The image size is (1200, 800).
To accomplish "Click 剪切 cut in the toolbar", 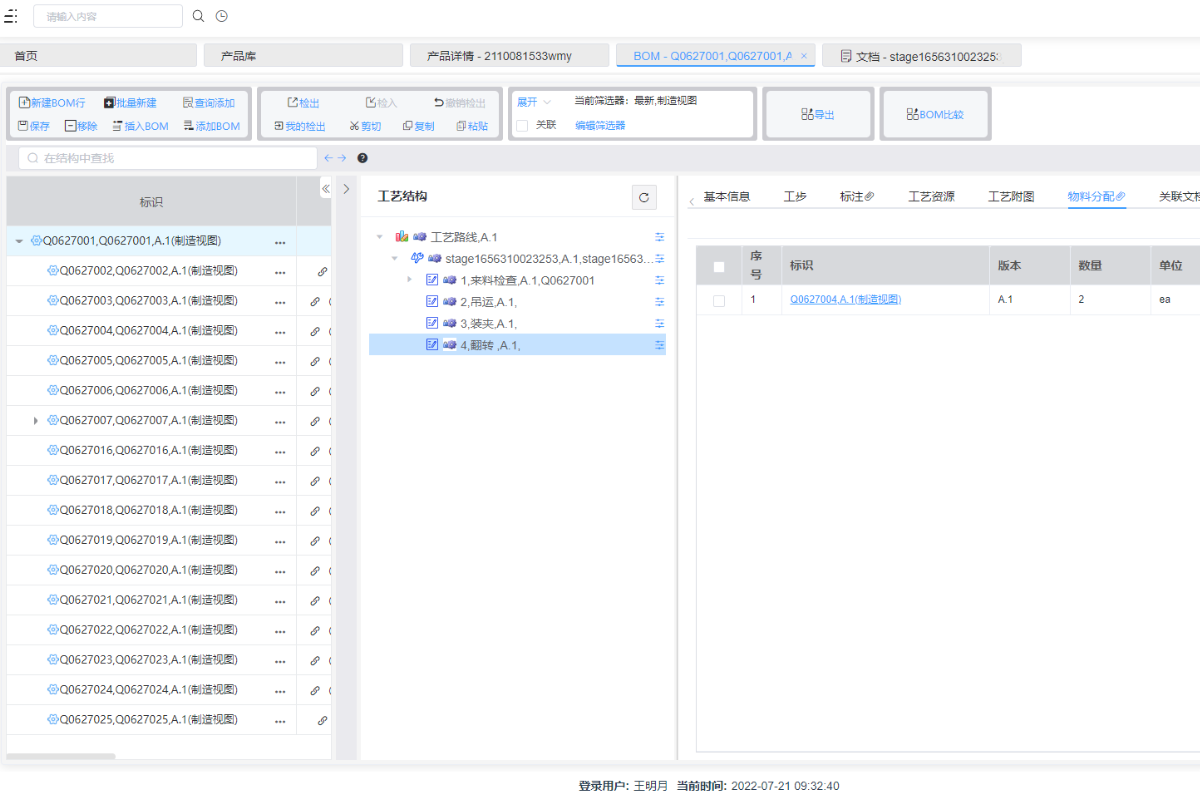I will 365,126.
